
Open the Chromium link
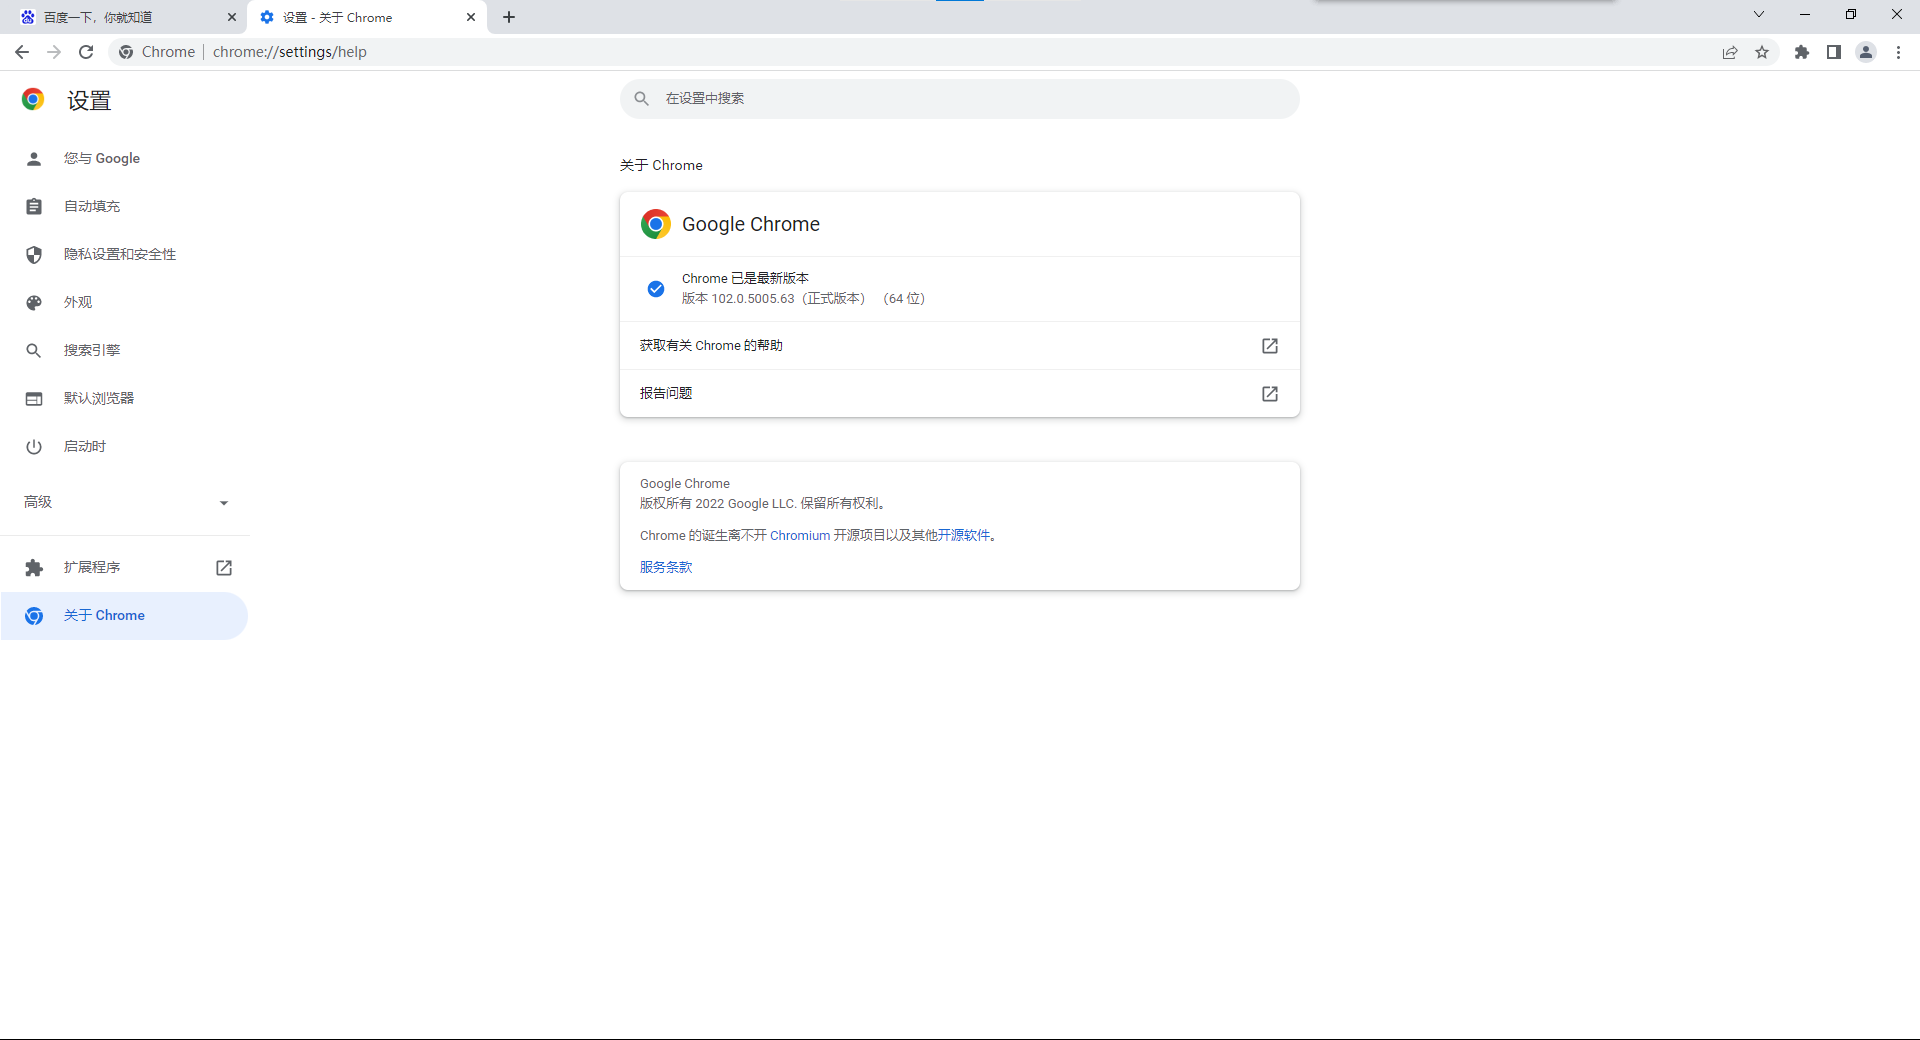[800, 536]
